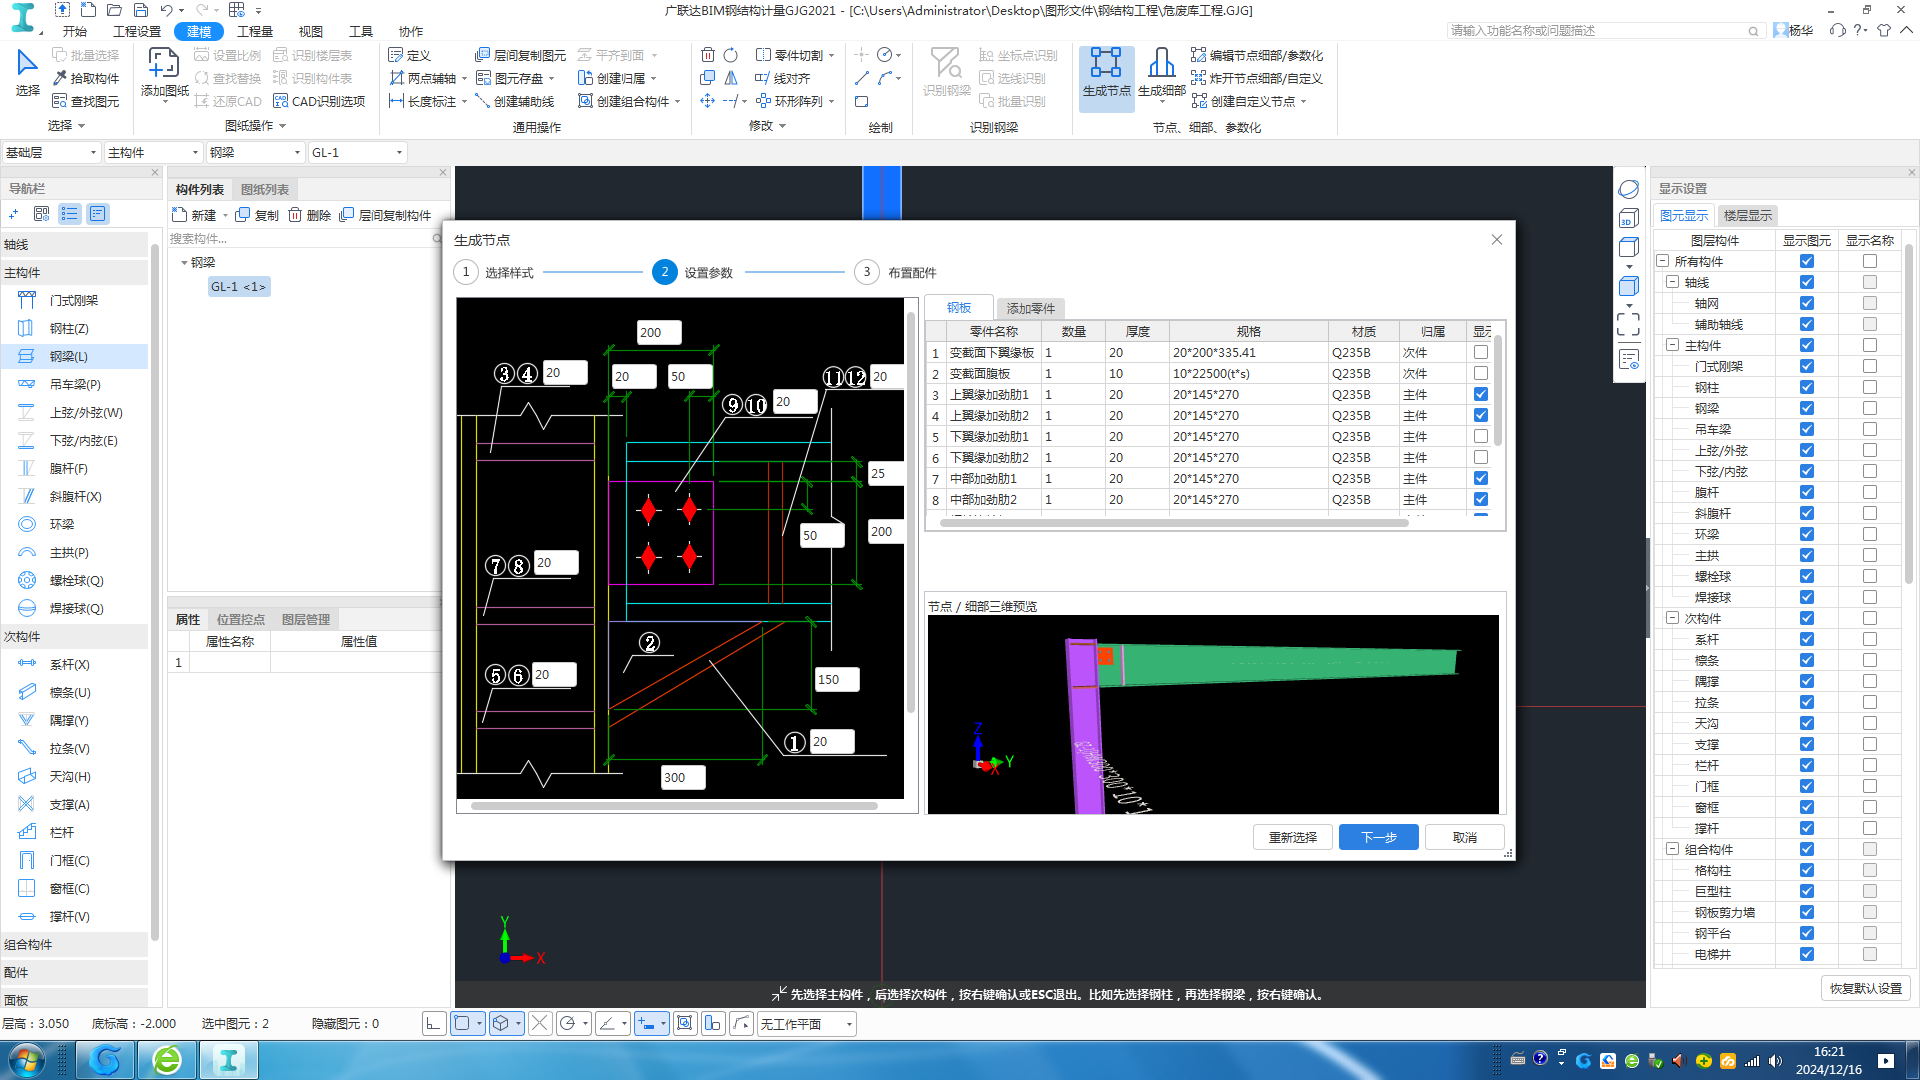Screen dimensions: 1920x1080
Task: Open the 无工作平面 dropdown
Action: (806, 1024)
